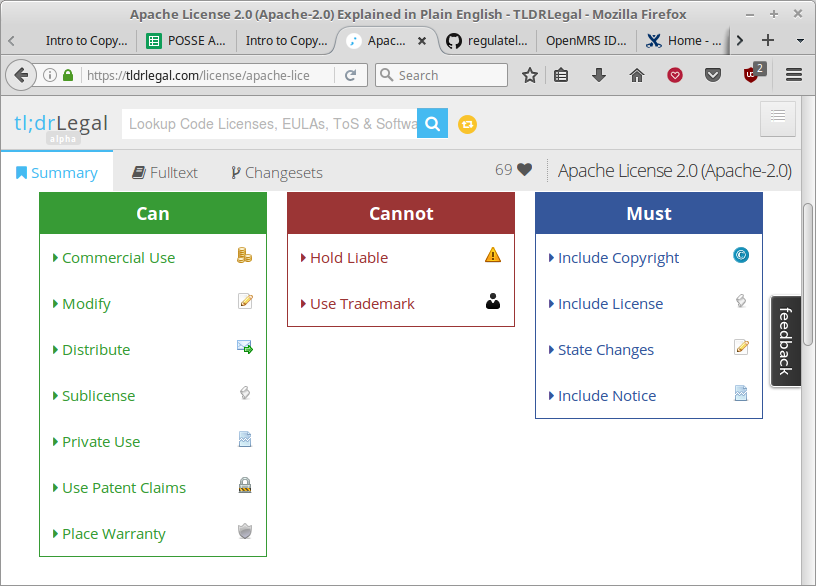Switch to the Home - ... browser tab
The width and height of the screenshot is (816, 586).
point(684,41)
